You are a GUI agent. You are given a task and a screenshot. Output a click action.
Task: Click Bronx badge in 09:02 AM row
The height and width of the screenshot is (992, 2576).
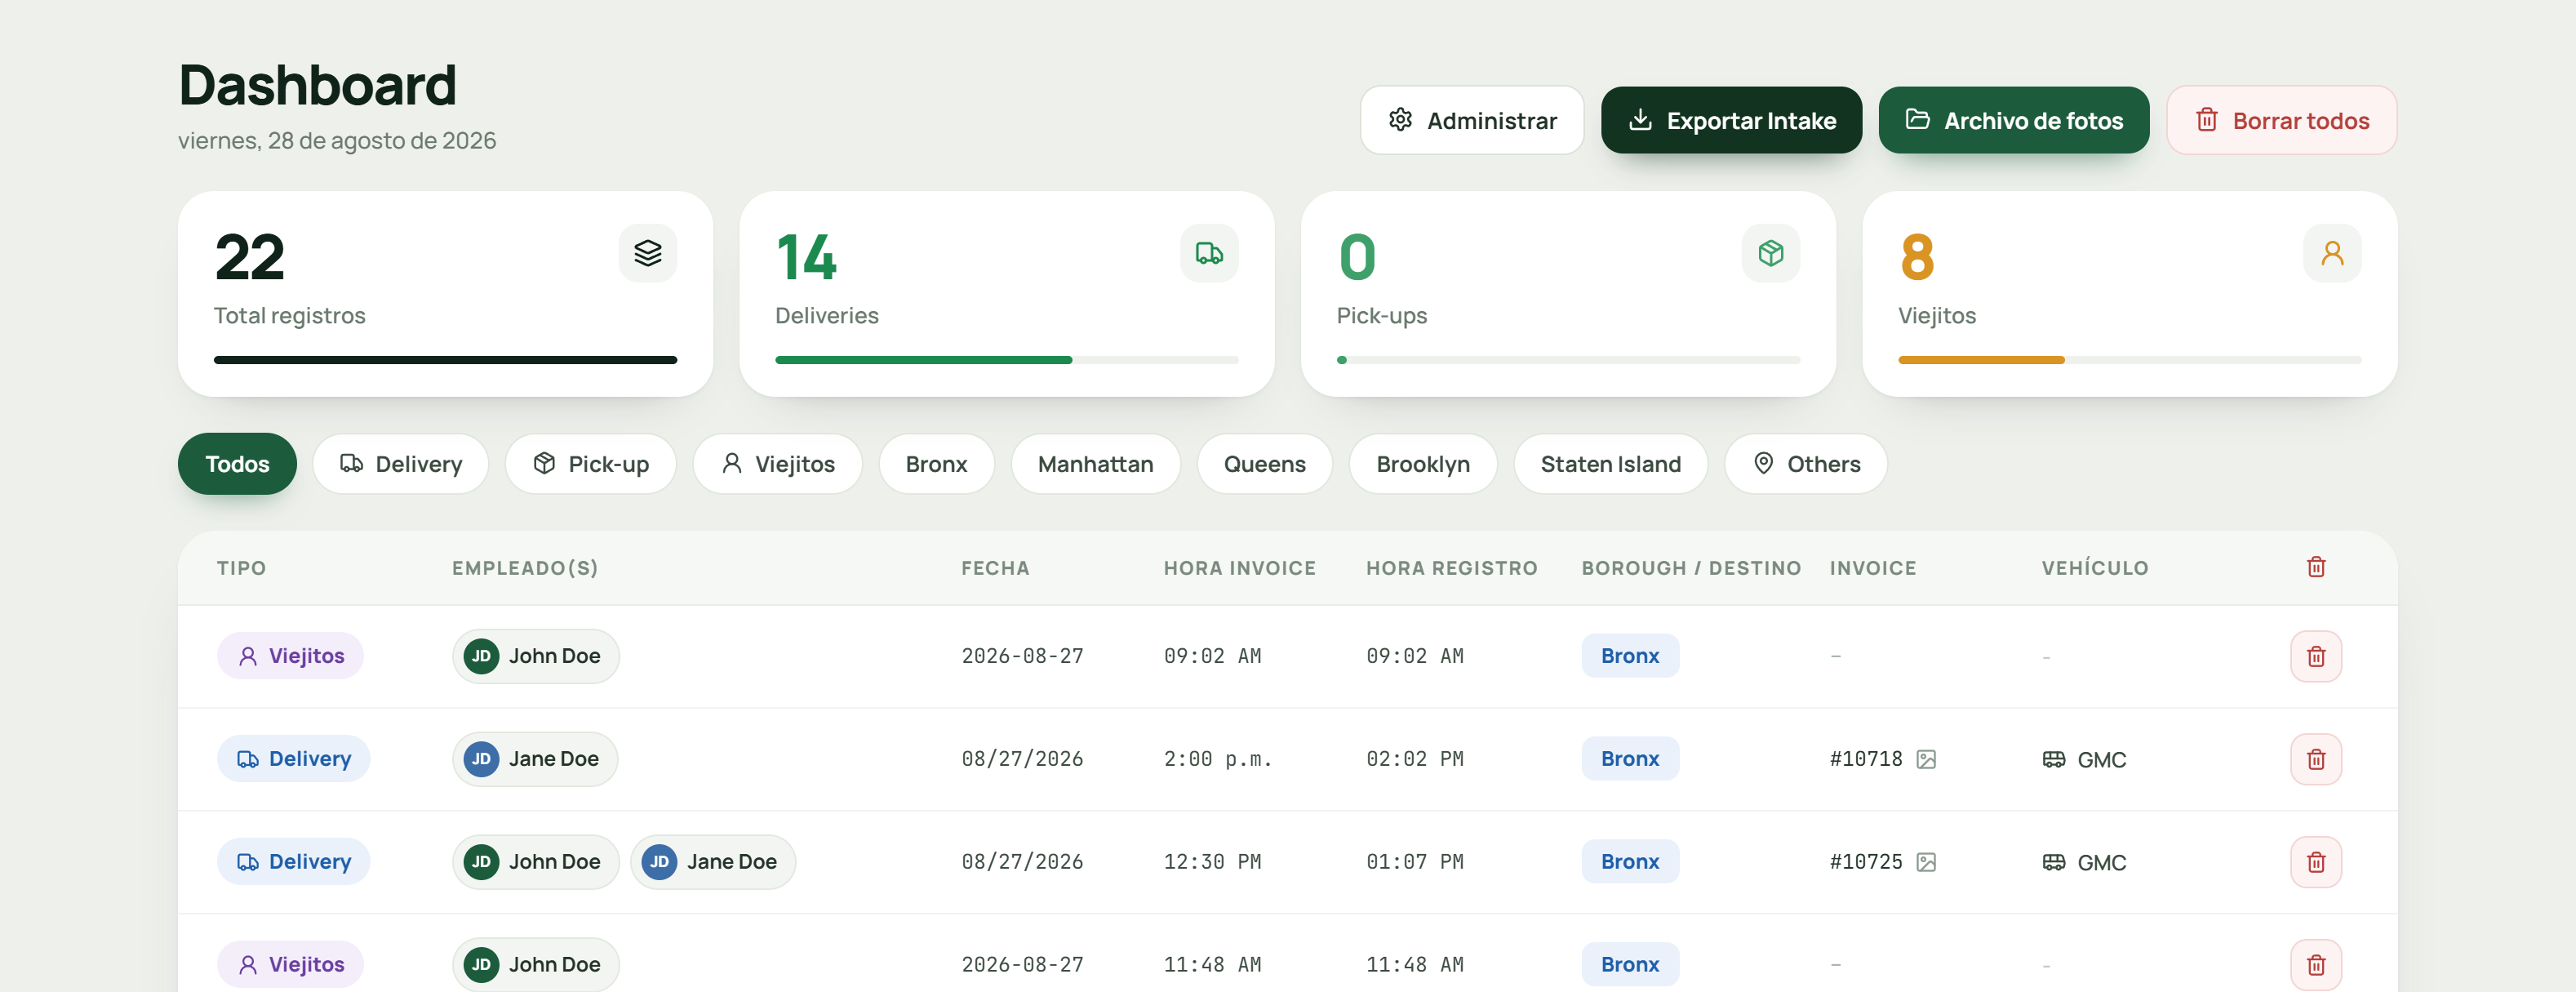1630,656
